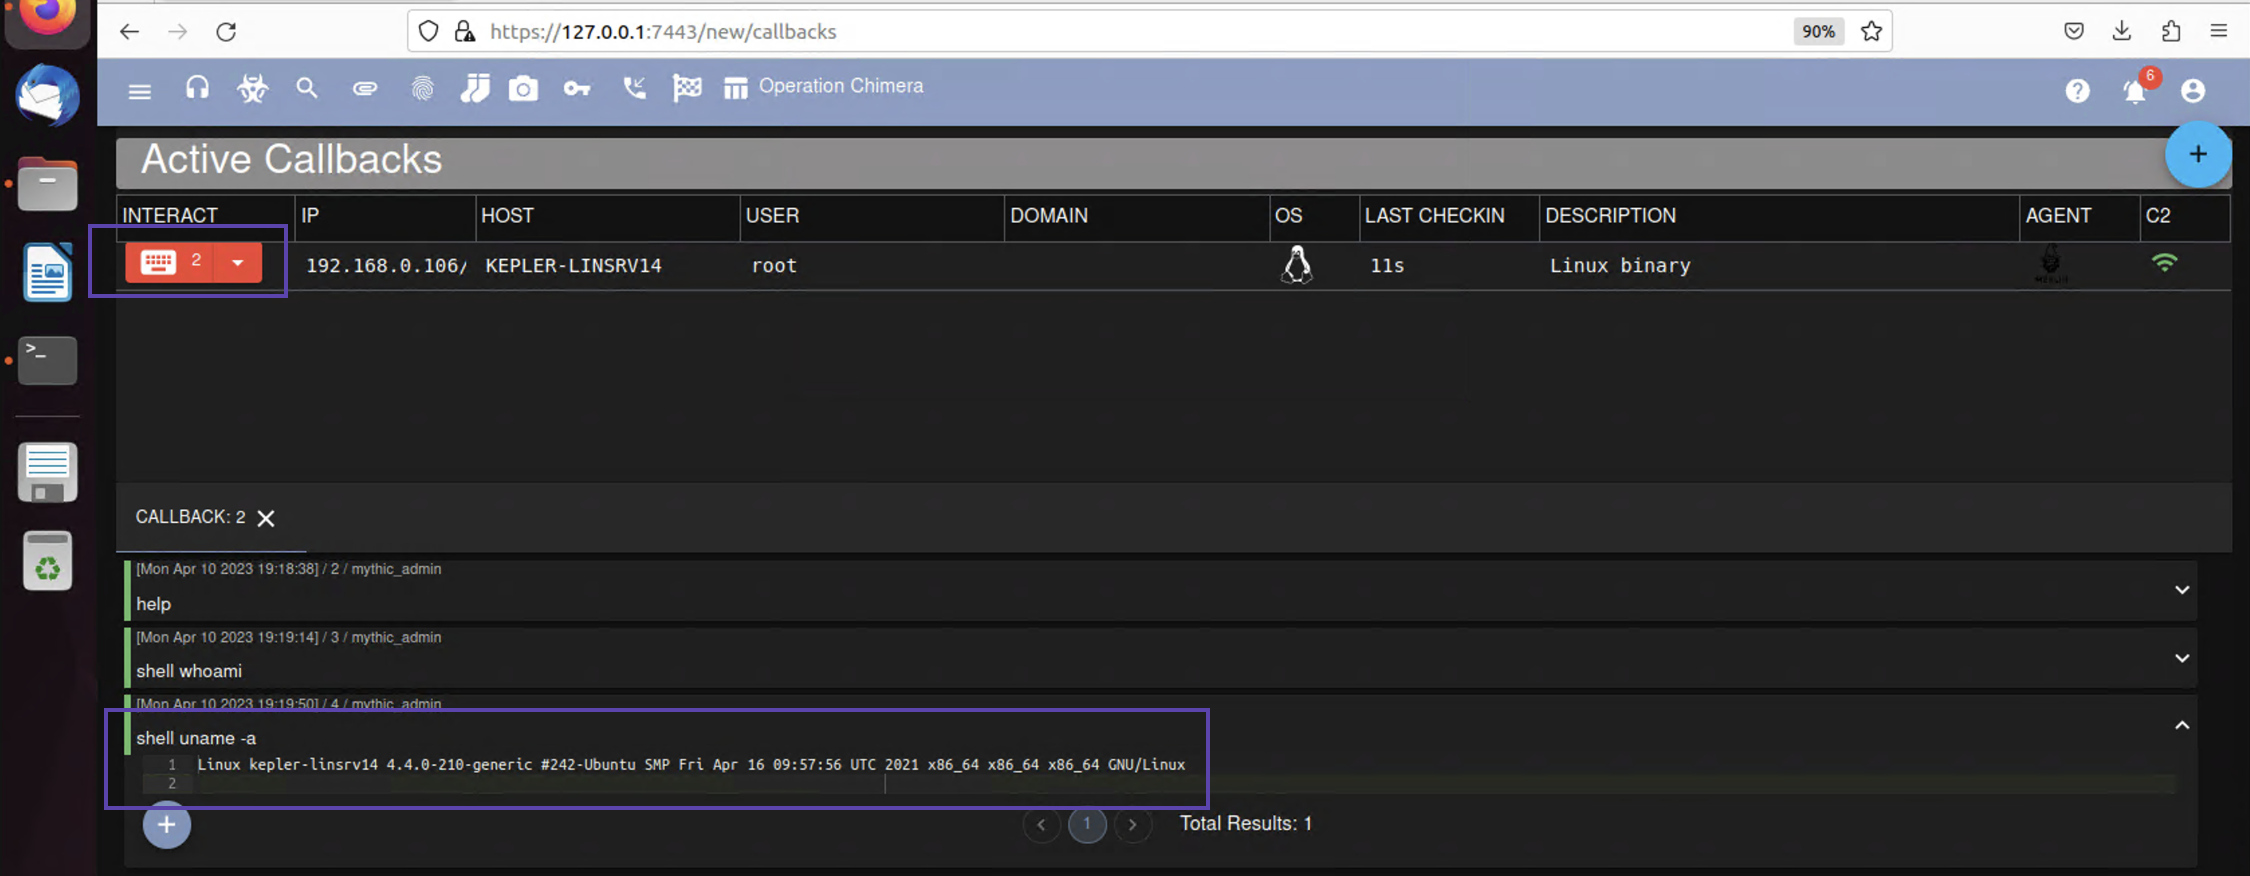The height and width of the screenshot is (876, 2250).
Task: Open dropdown arrow next to callback 2
Action: tap(238, 263)
